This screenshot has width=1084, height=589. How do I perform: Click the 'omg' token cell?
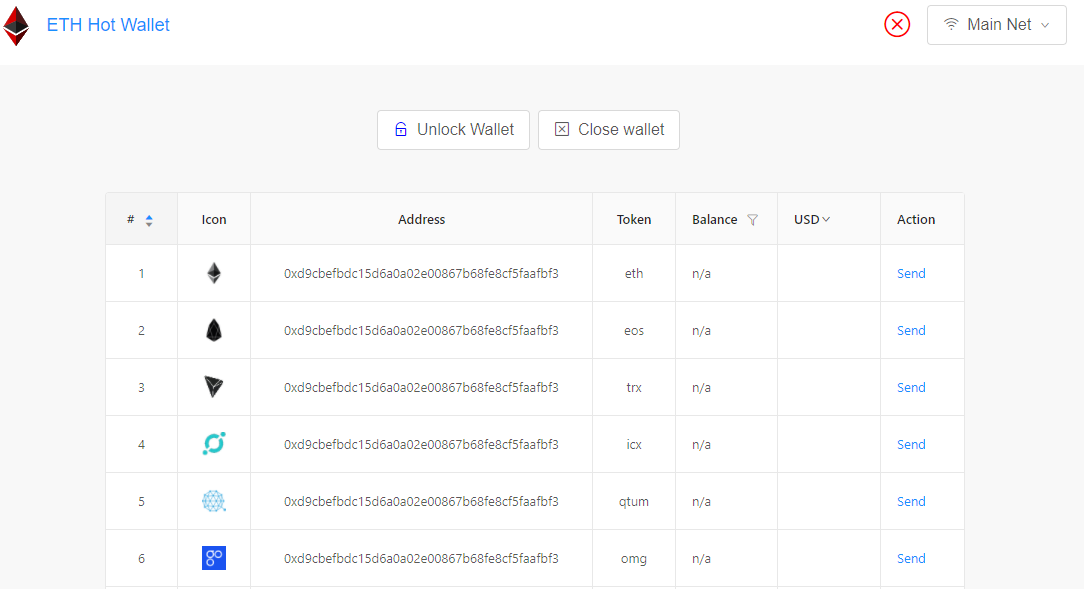pyautogui.click(x=634, y=559)
